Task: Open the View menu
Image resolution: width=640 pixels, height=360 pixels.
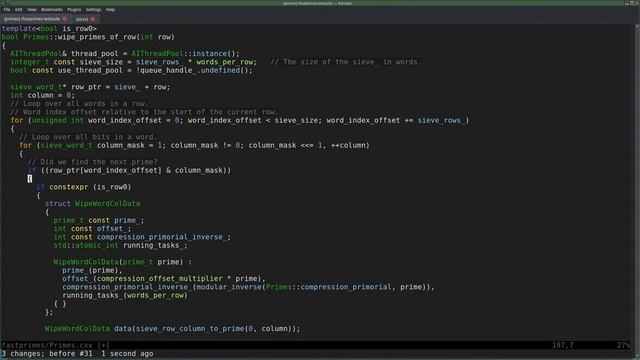Action: click(x=32, y=9)
